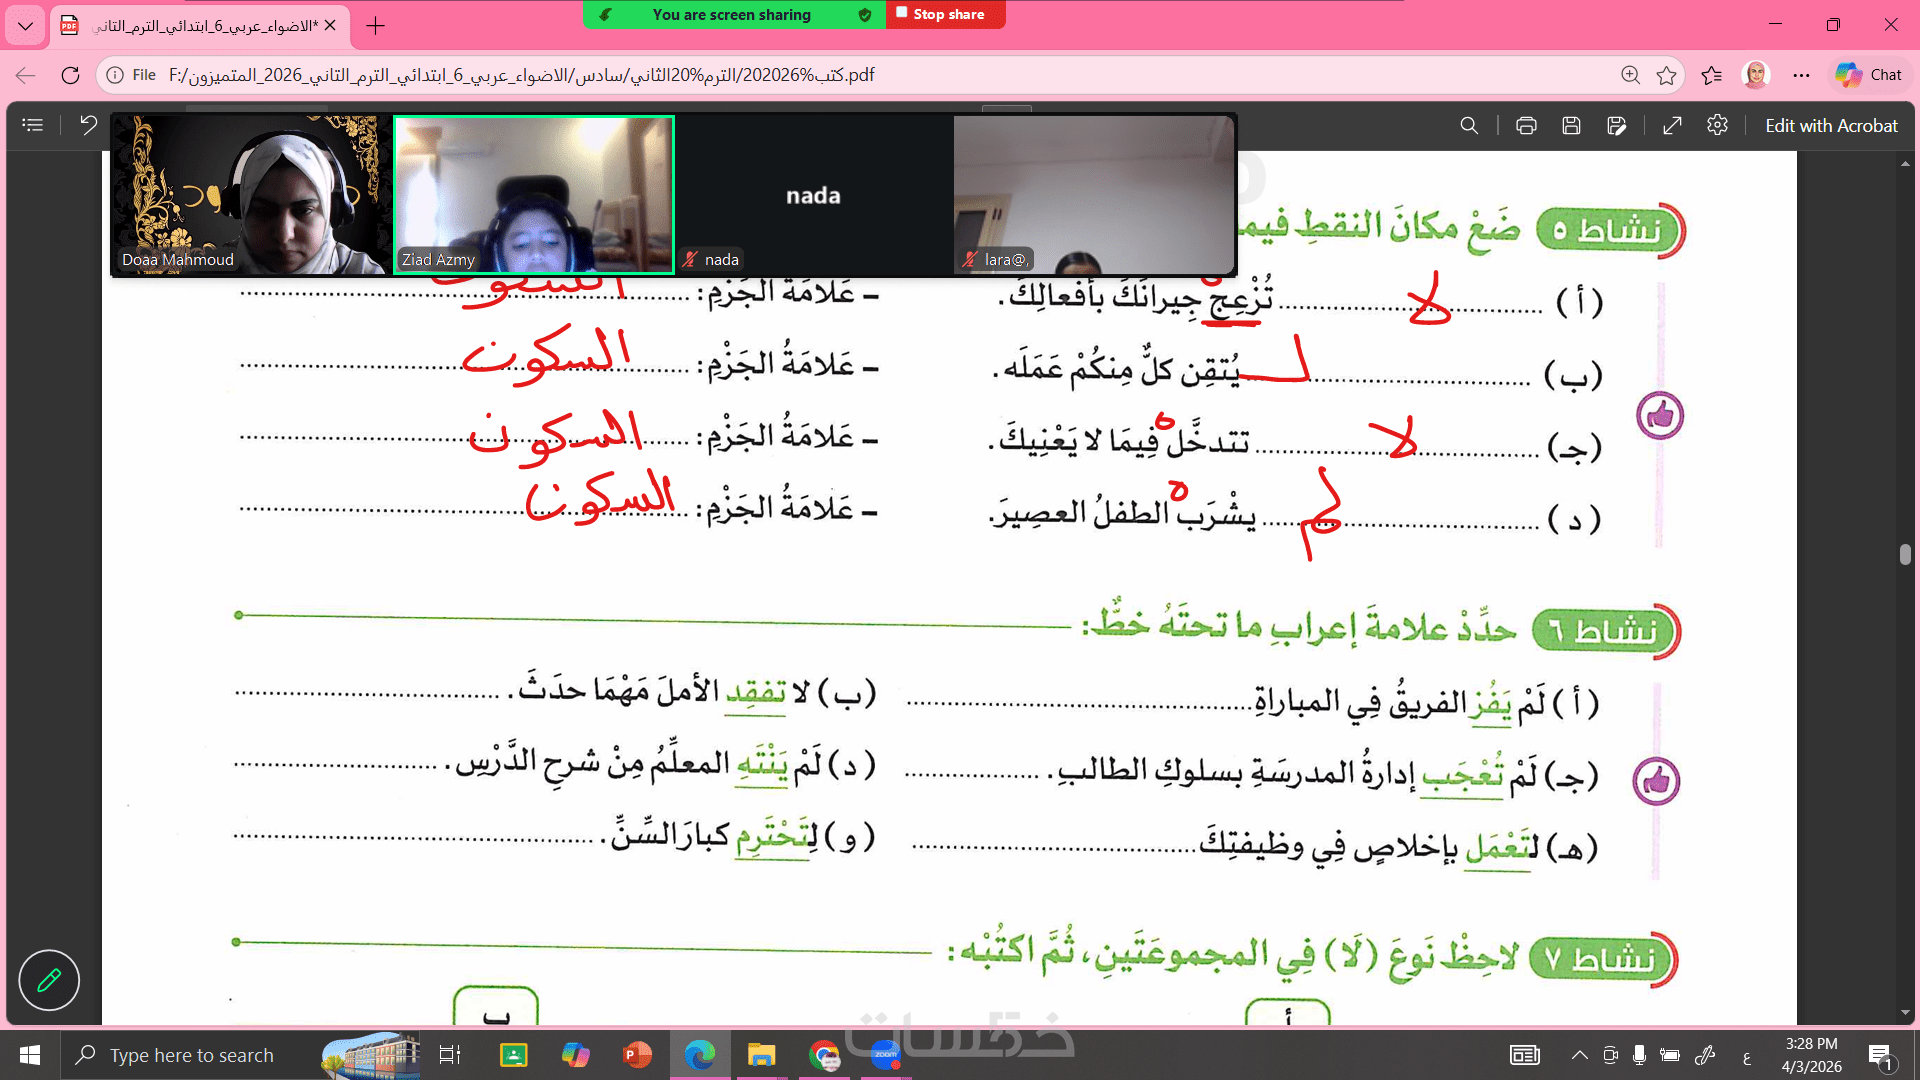
Task: Enter fullscreen with the expand arrows icon
Action: 1672,126
